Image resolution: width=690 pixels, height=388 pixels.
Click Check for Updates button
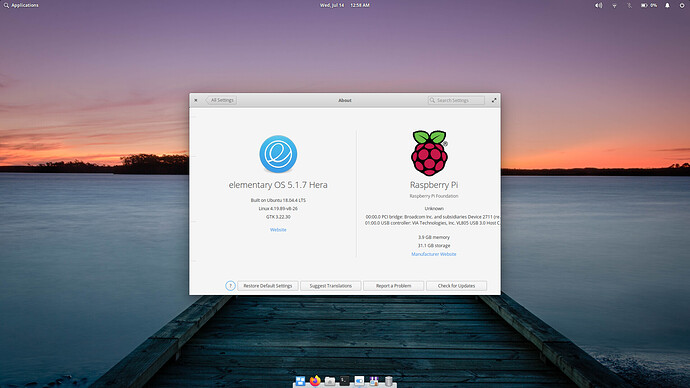tap(456, 286)
